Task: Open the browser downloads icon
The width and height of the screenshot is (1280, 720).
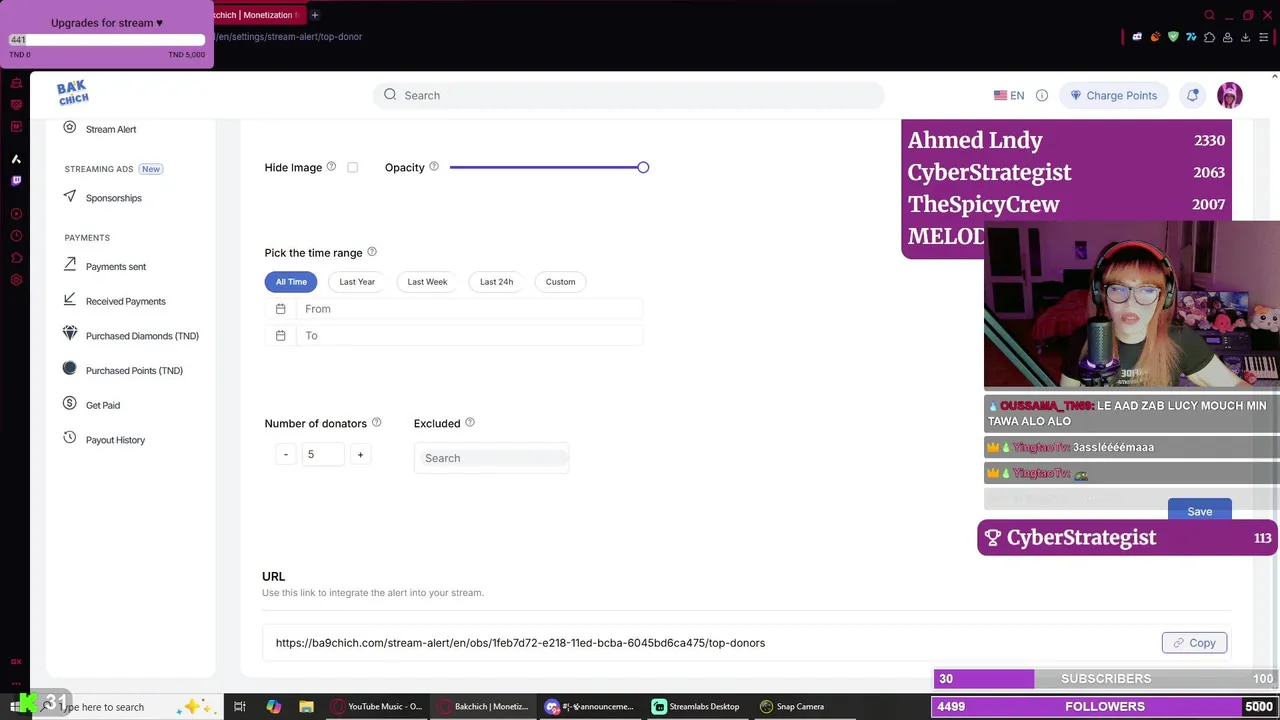Action: pos(1245,37)
